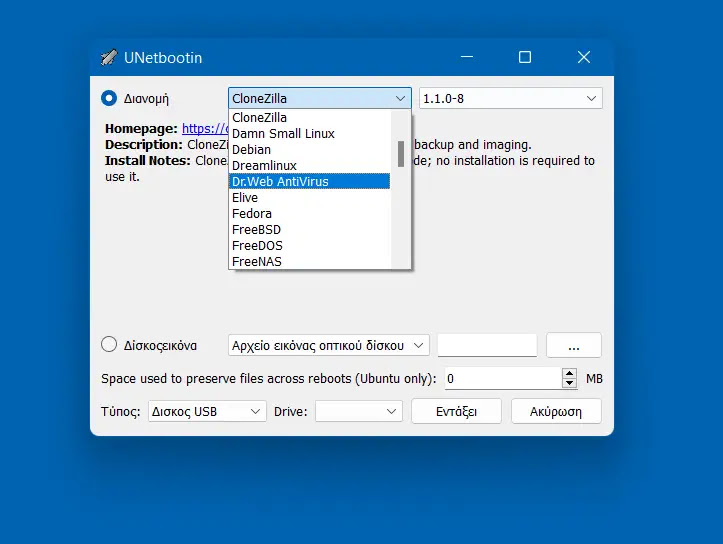Open the Drive dropdown
723x544 pixels.
359,411
